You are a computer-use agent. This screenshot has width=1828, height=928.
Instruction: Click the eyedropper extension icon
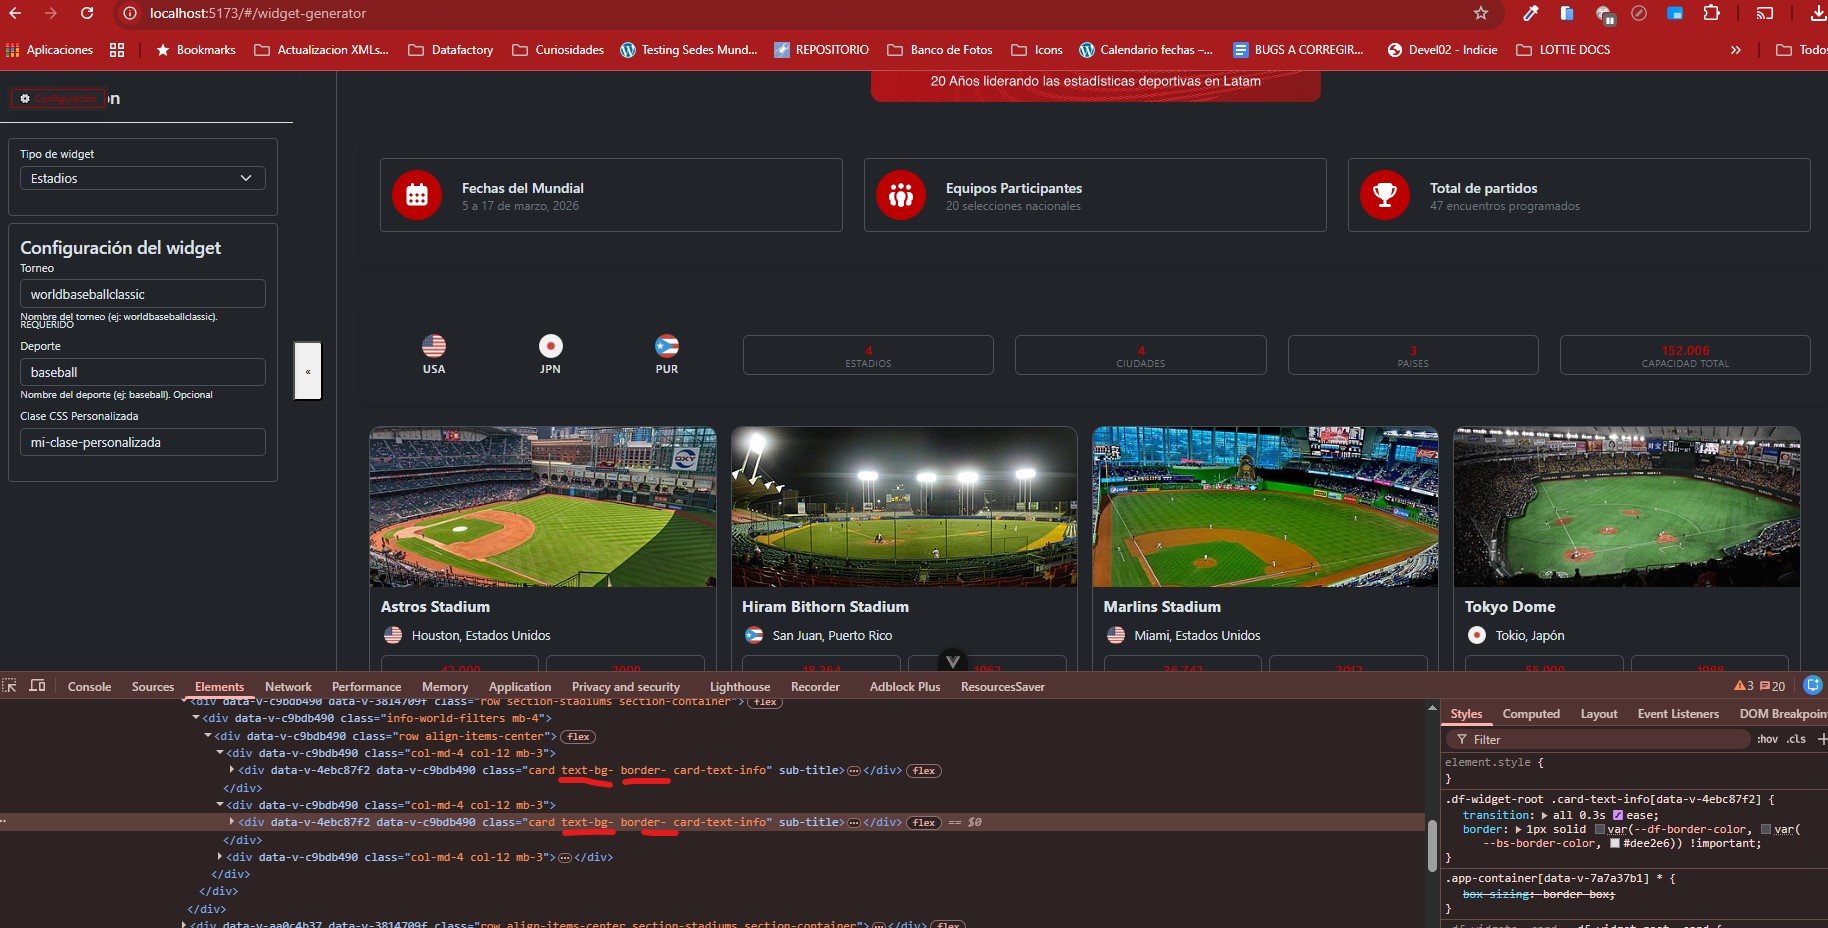1530,13
